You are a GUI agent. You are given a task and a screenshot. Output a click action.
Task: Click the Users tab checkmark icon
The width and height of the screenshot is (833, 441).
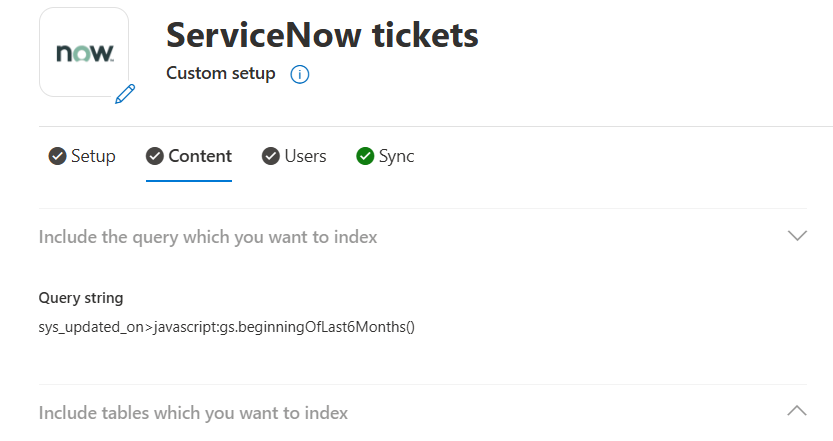(270, 156)
